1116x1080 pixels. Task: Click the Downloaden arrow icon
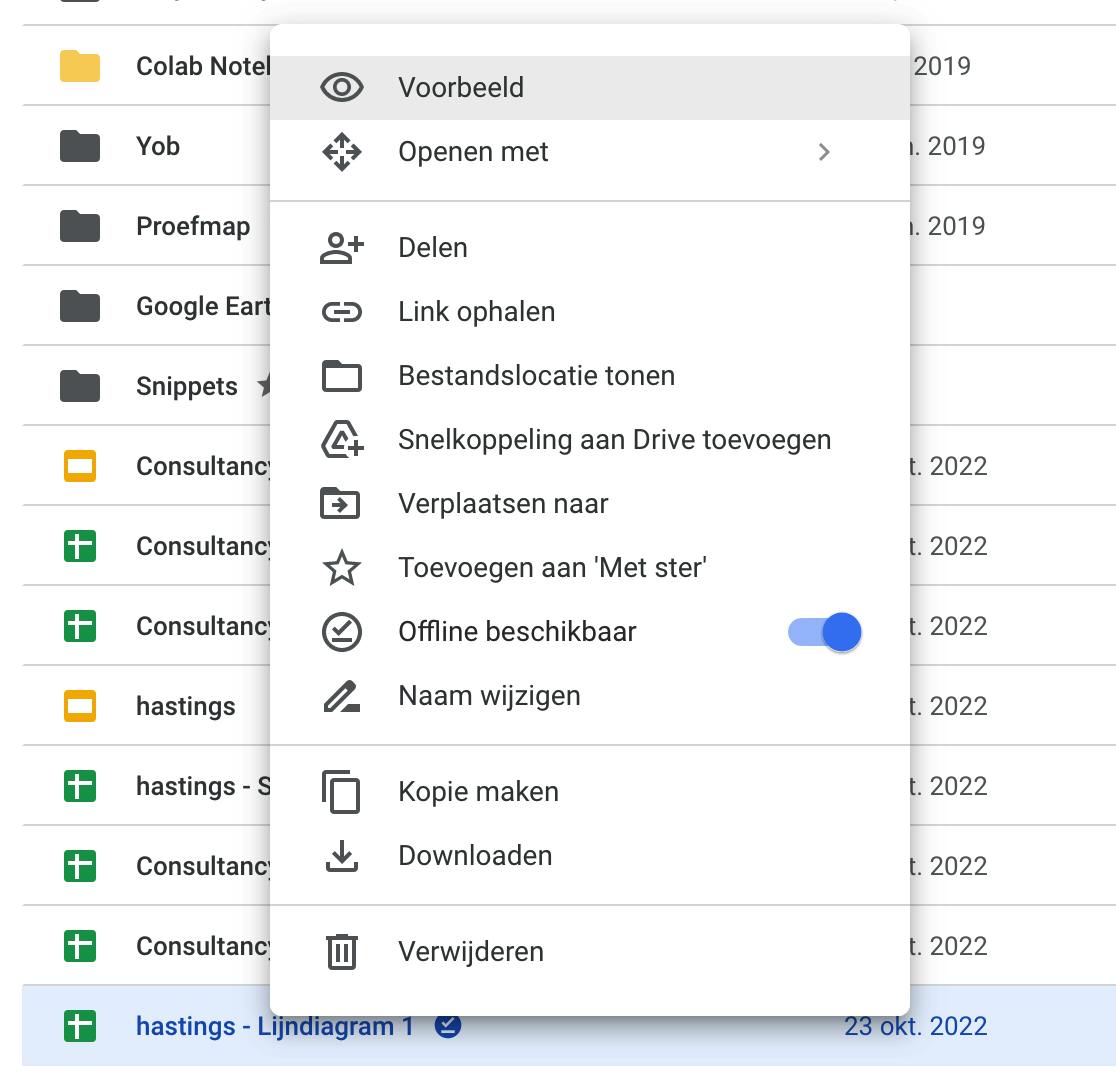pos(342,856)
